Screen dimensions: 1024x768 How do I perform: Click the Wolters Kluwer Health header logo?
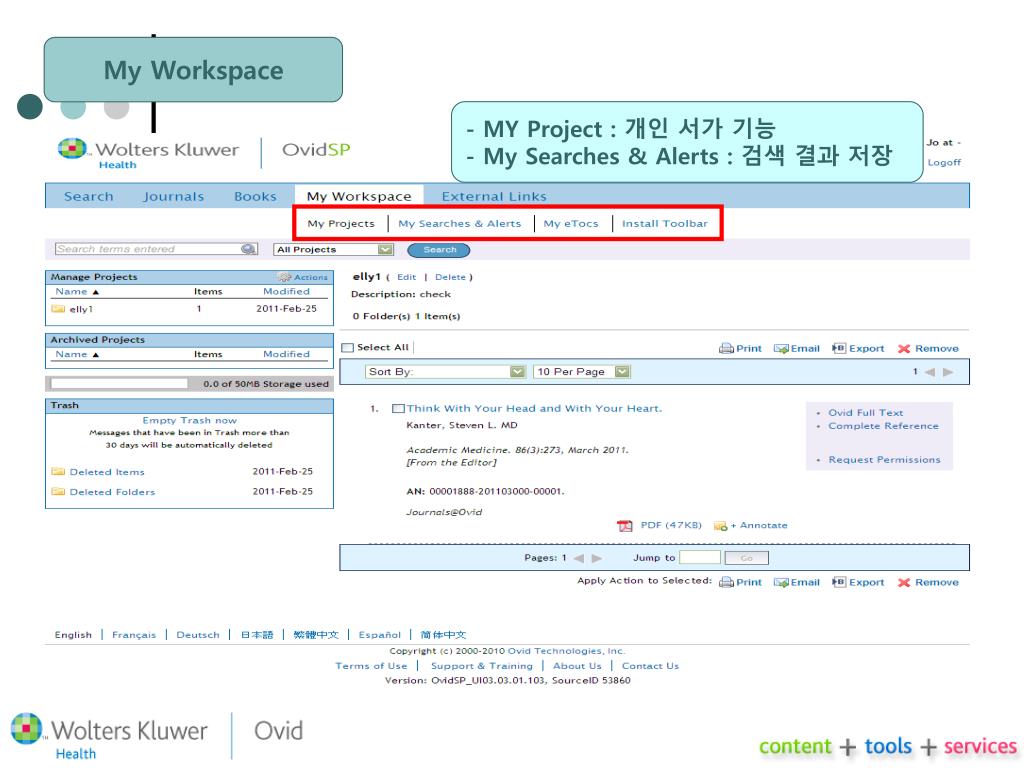click(148, 153)
